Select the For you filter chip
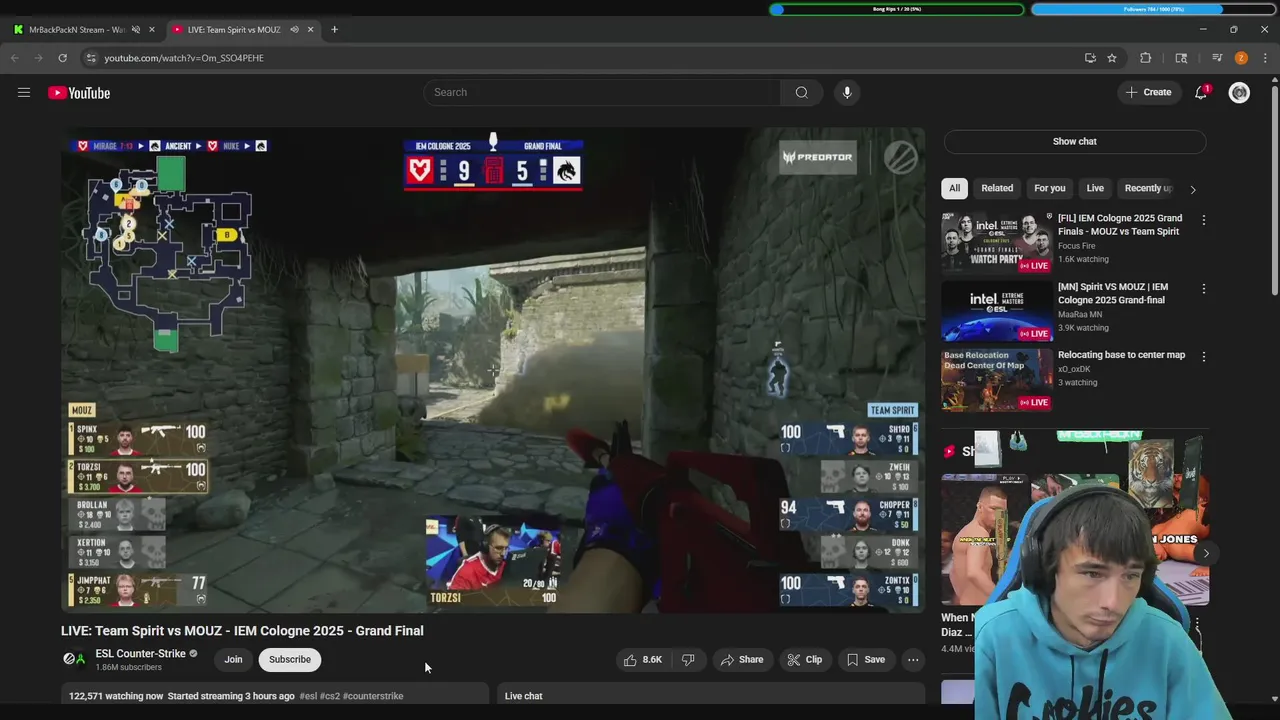Image resolution: width=1280 pixels, height=720 pixels. coord(1049,188)
